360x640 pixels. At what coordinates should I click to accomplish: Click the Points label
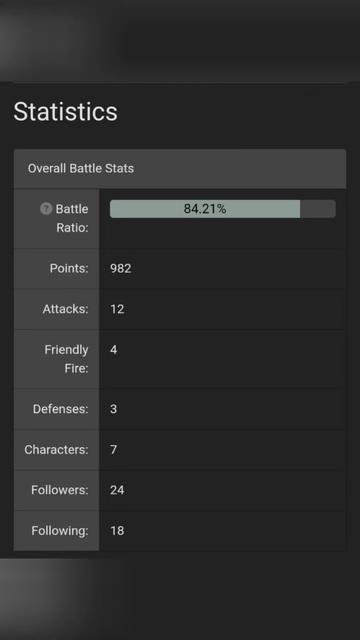point(69,269)
